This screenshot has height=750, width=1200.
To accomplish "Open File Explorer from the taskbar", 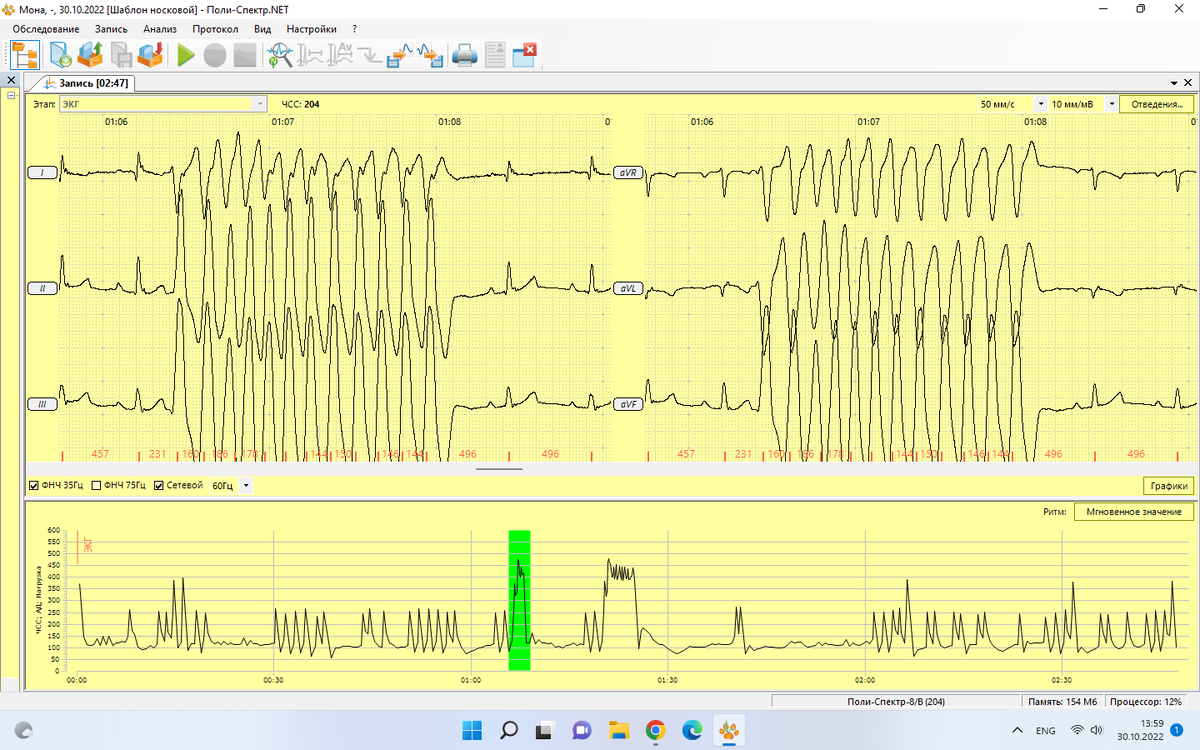I will 618,730.
